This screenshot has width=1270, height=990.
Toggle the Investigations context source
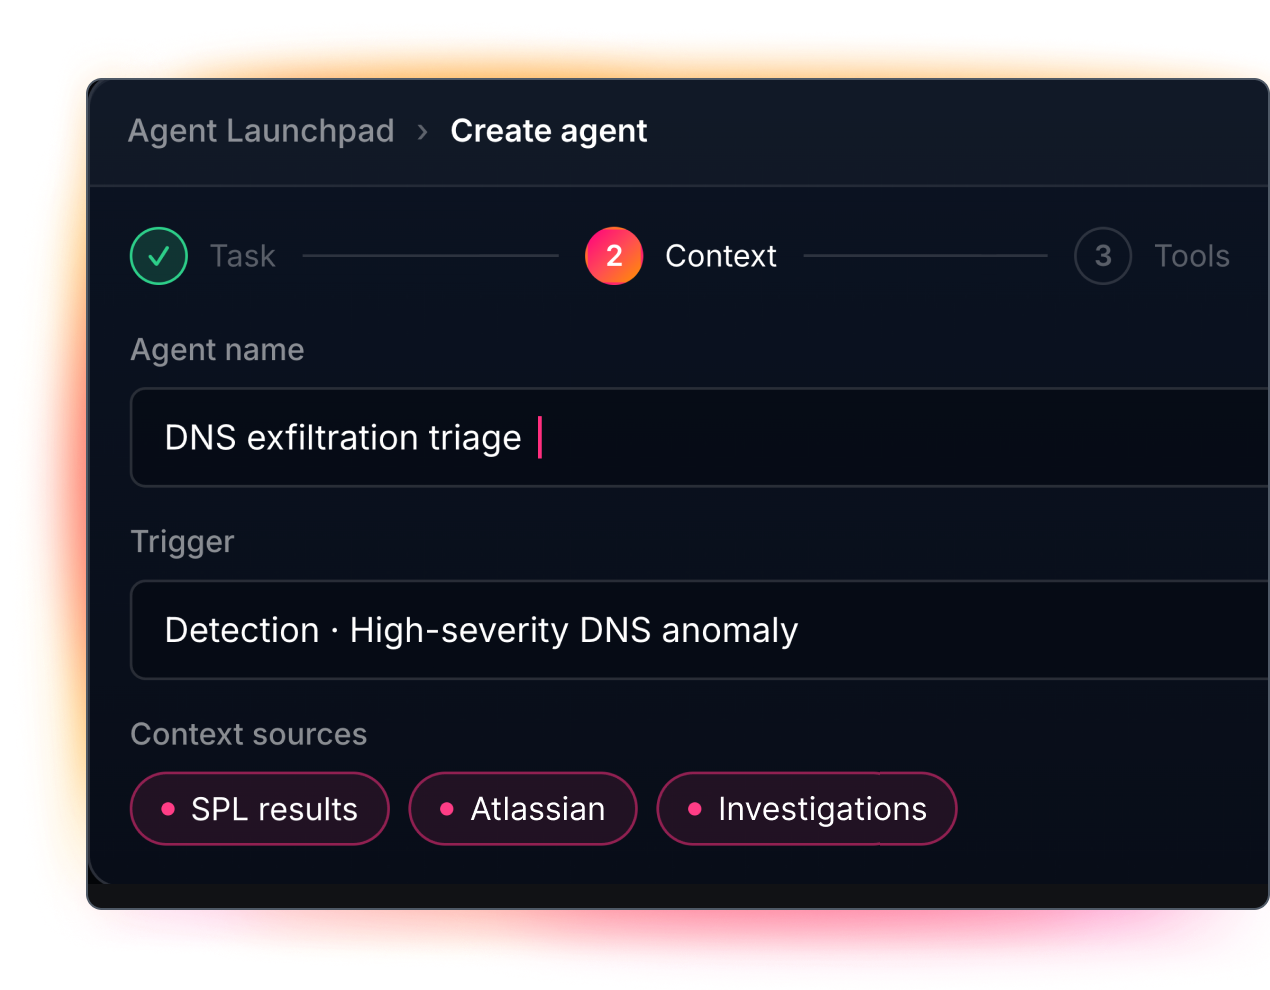(x=807, y=809)
